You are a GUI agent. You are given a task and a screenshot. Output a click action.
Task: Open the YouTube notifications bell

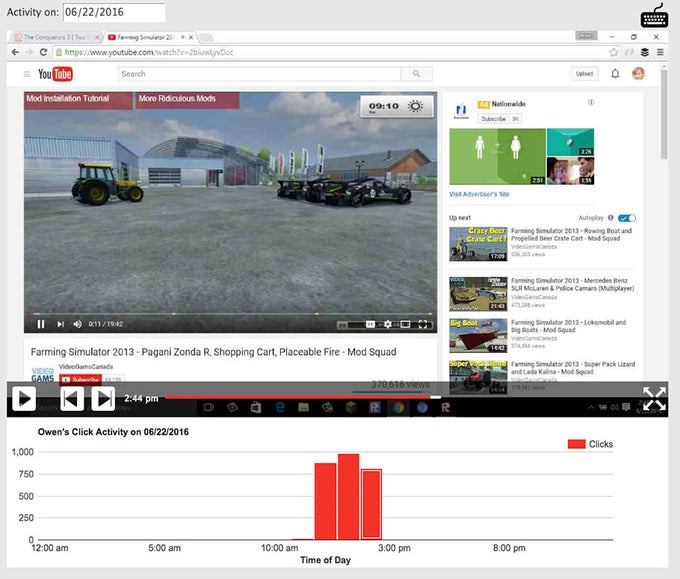point(615,74)
